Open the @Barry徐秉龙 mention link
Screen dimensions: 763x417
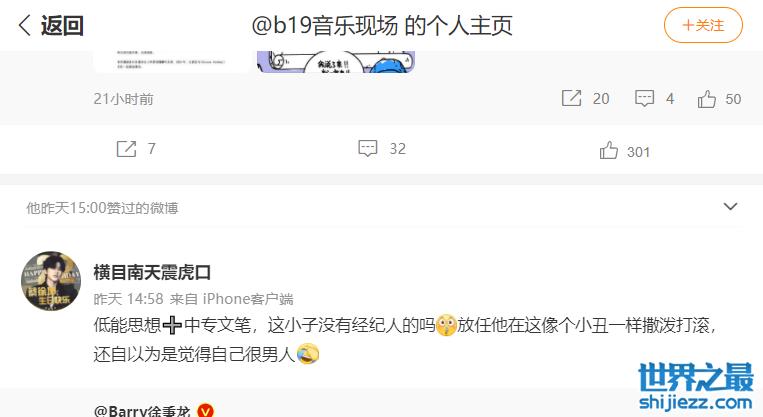click(x=142, y=411)
